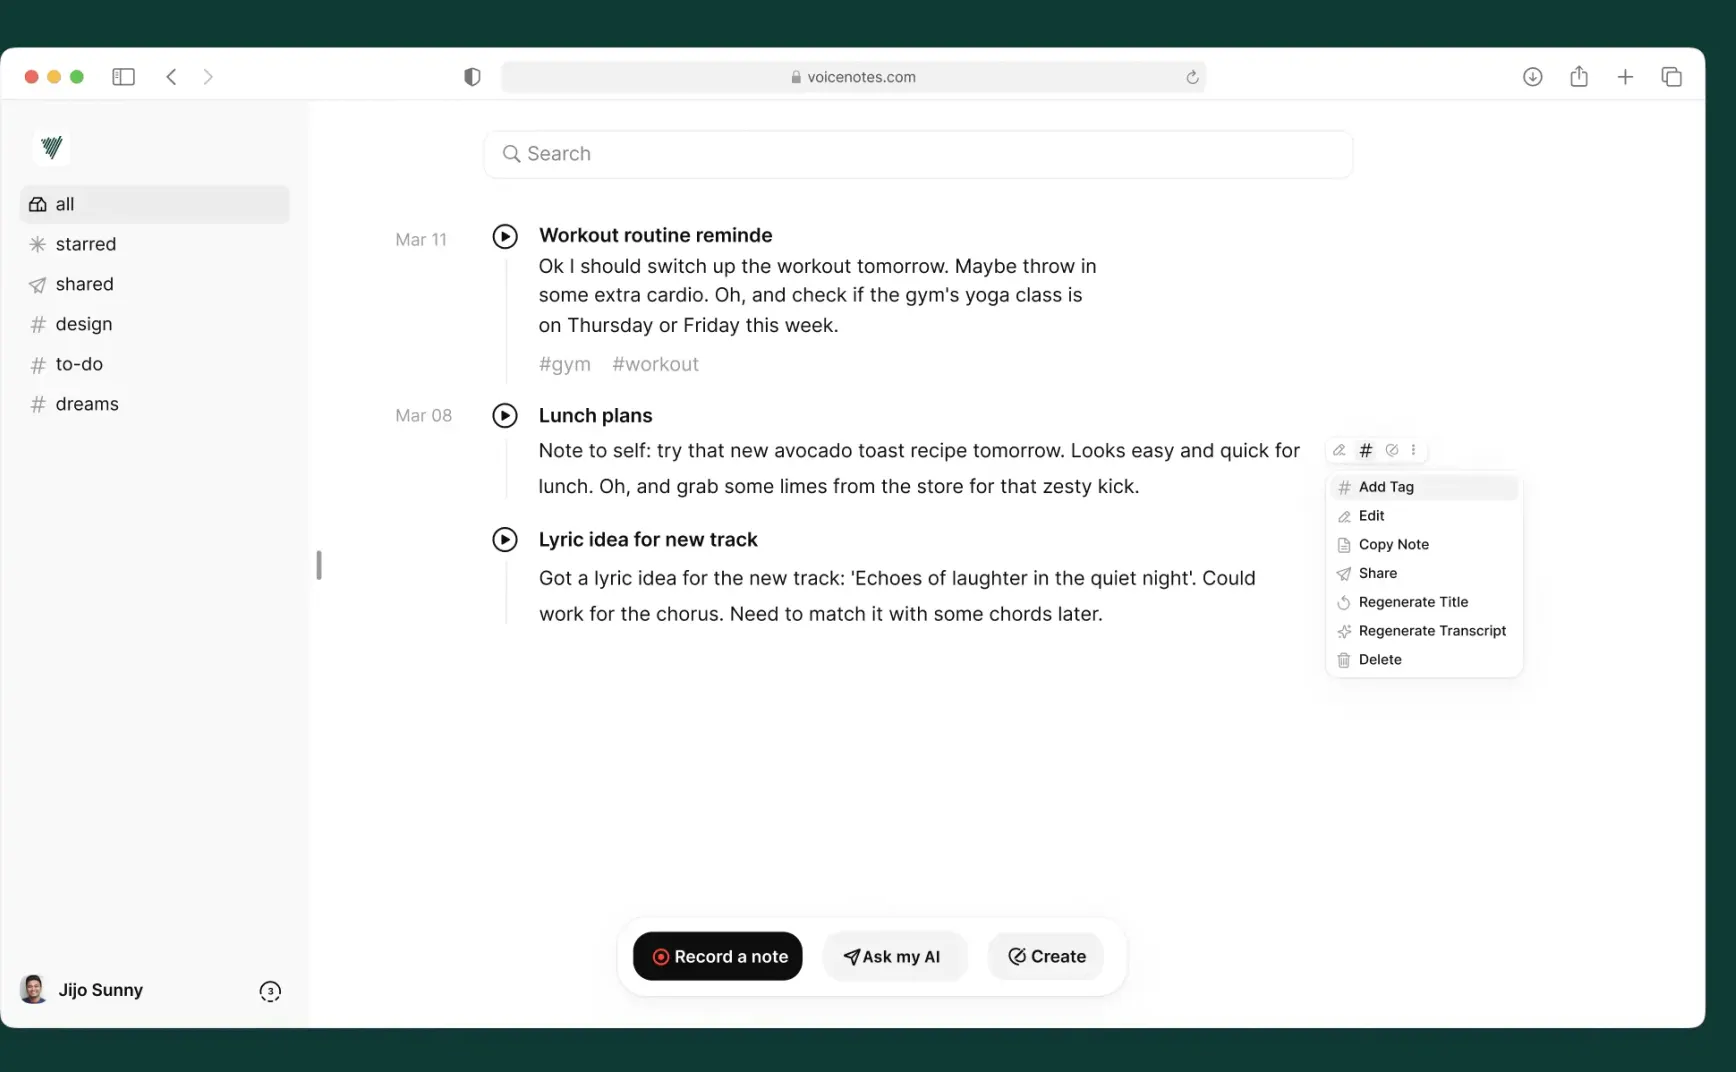1736x1072 pixels.
Task: Click the create icon in note hover toolbar
Action: 1392,450
